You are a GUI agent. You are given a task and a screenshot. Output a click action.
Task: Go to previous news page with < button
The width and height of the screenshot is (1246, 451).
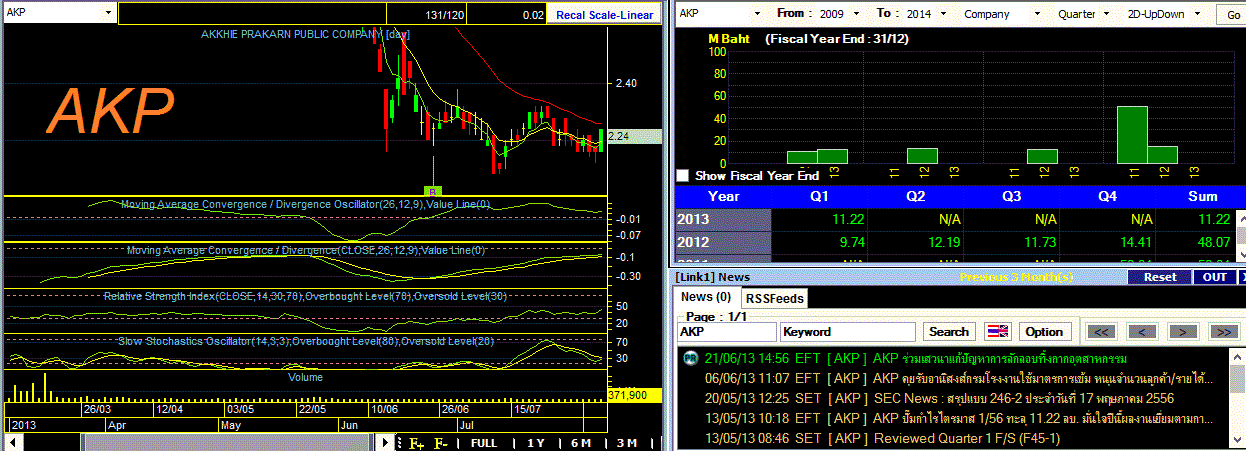coord(1141,331)
